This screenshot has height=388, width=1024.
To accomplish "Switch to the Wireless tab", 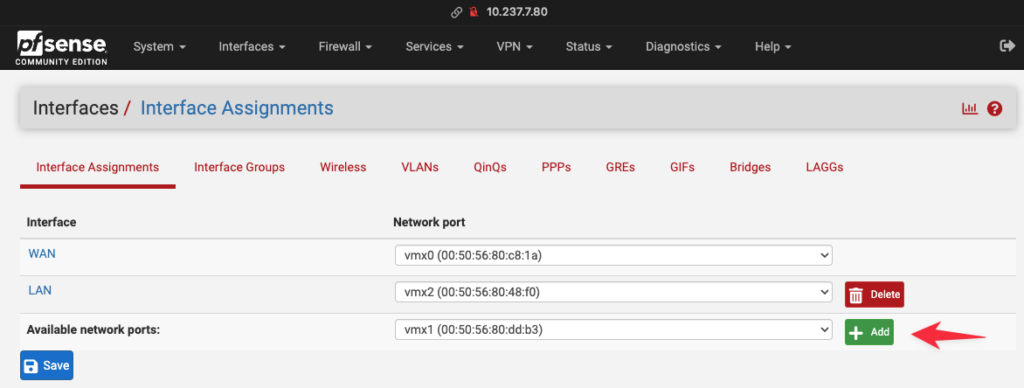I will pos(343,167).
